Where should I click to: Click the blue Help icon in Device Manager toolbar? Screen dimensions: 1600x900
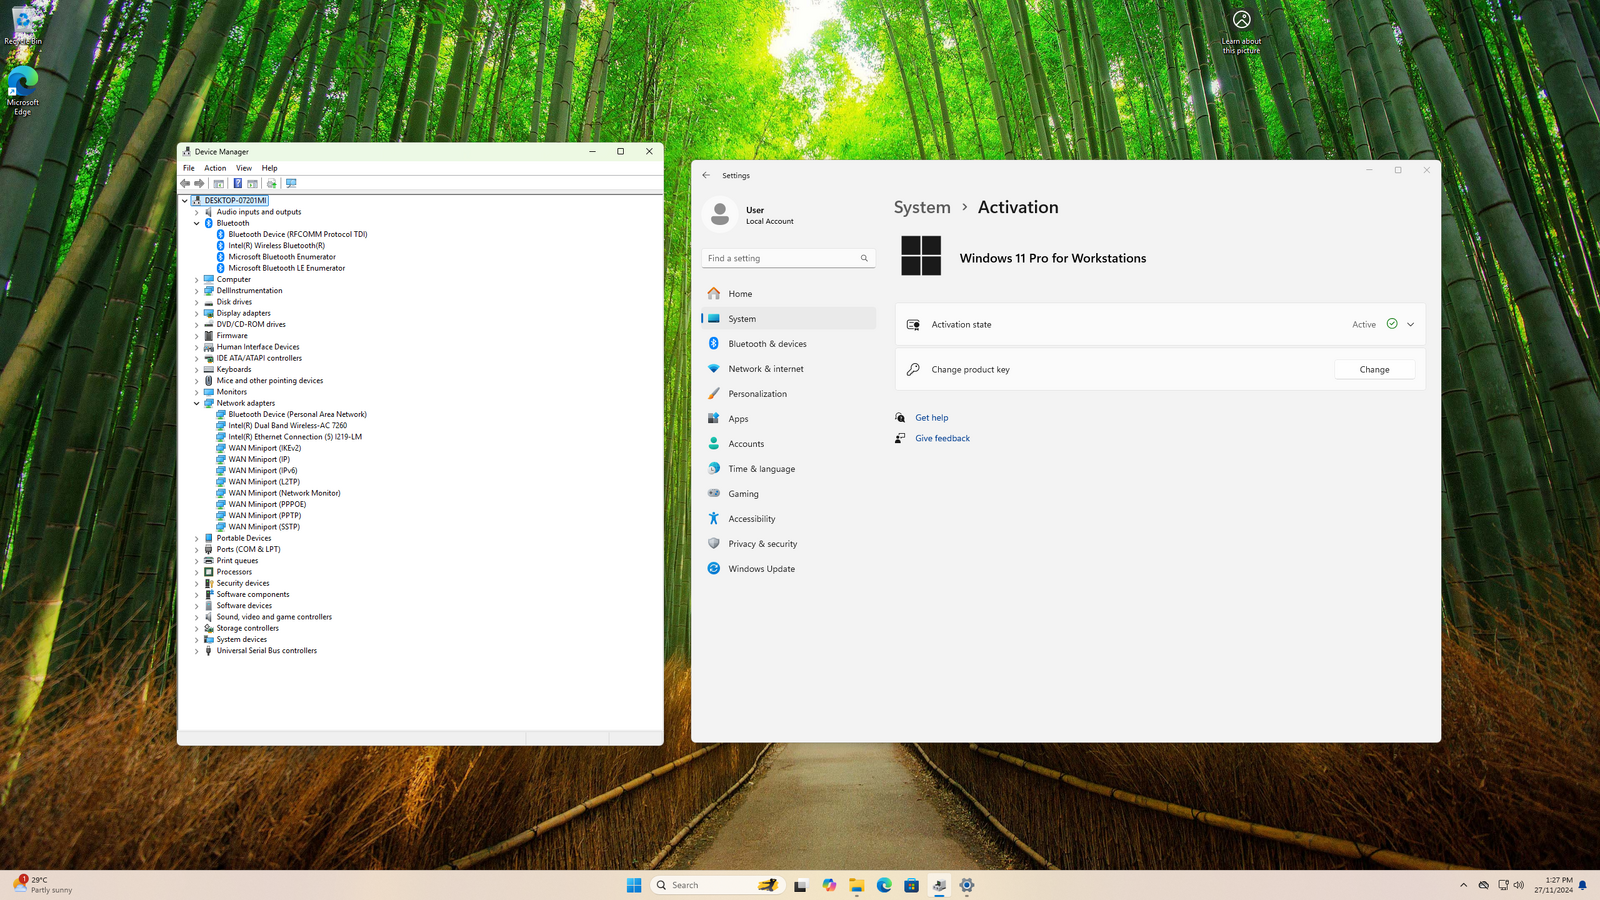pyautogui.click(x=237, y=183)
